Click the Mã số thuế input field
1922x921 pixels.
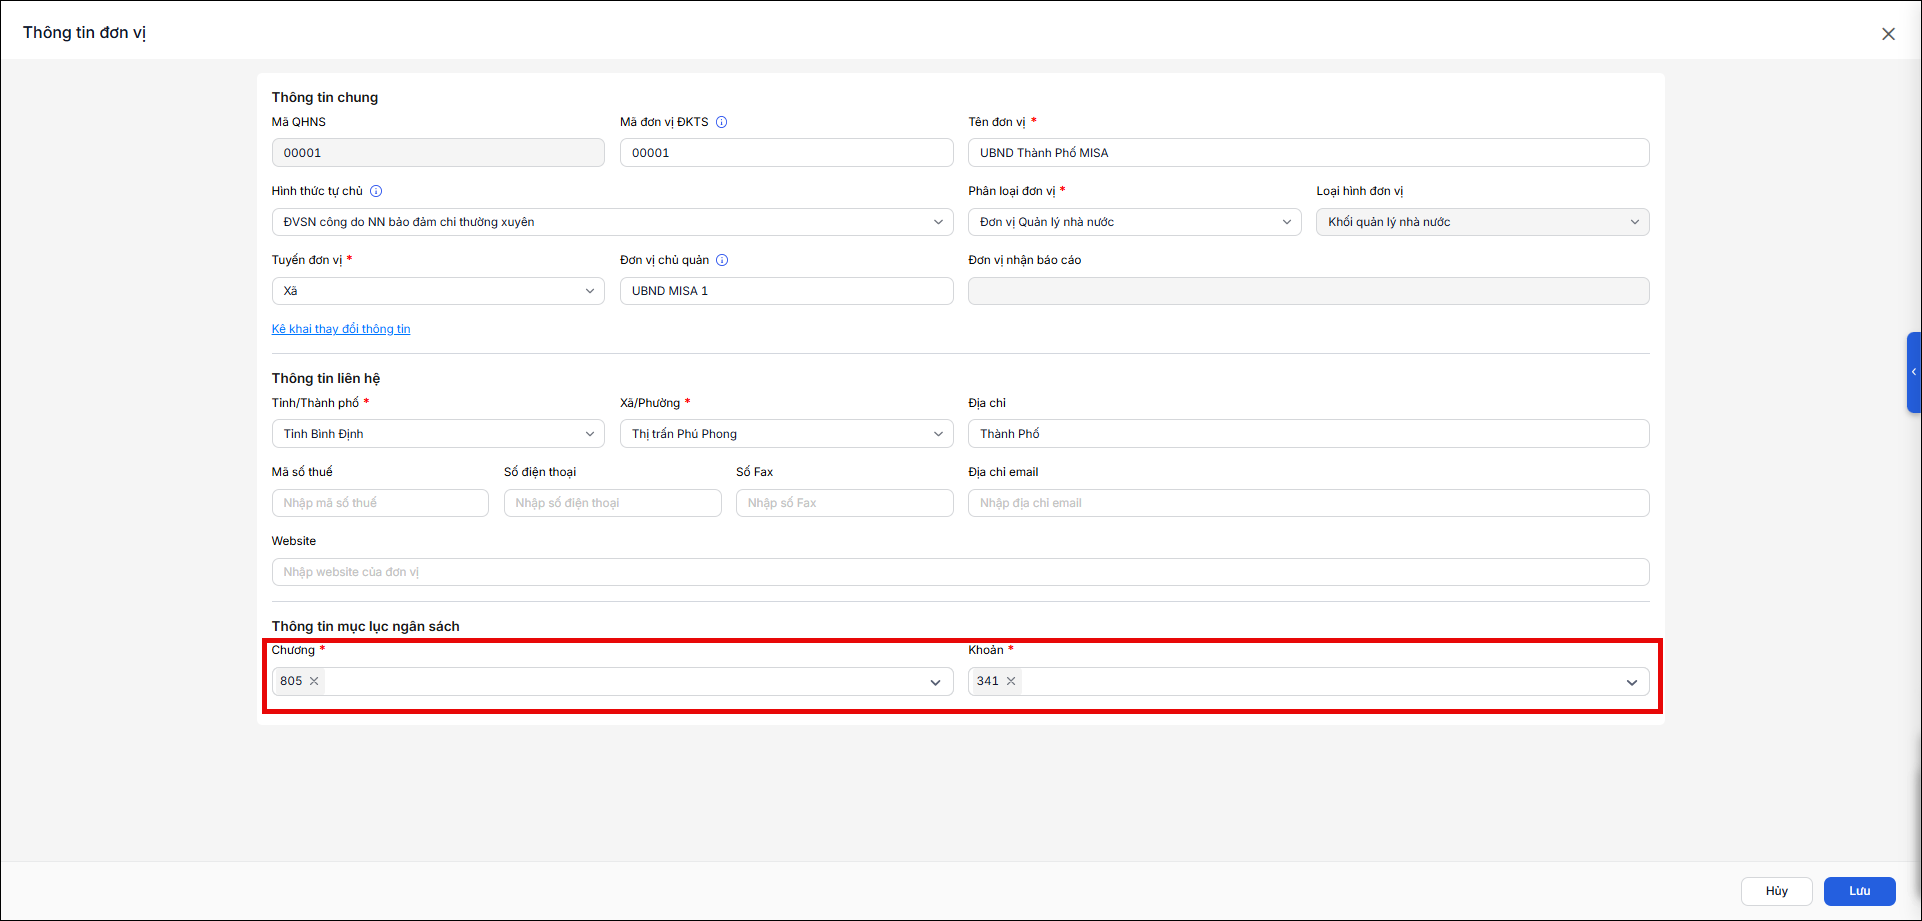click(380, 503)
